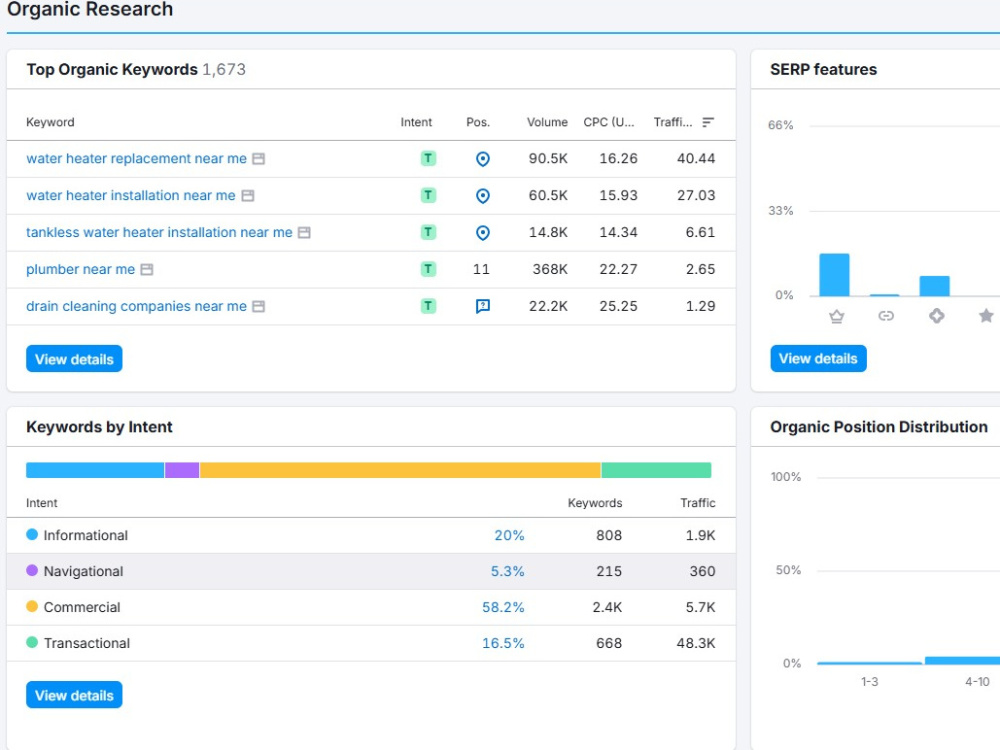Click yellow Commercial segment of intent bar
The image size is (1000, 750).
(x=400, y=470)
